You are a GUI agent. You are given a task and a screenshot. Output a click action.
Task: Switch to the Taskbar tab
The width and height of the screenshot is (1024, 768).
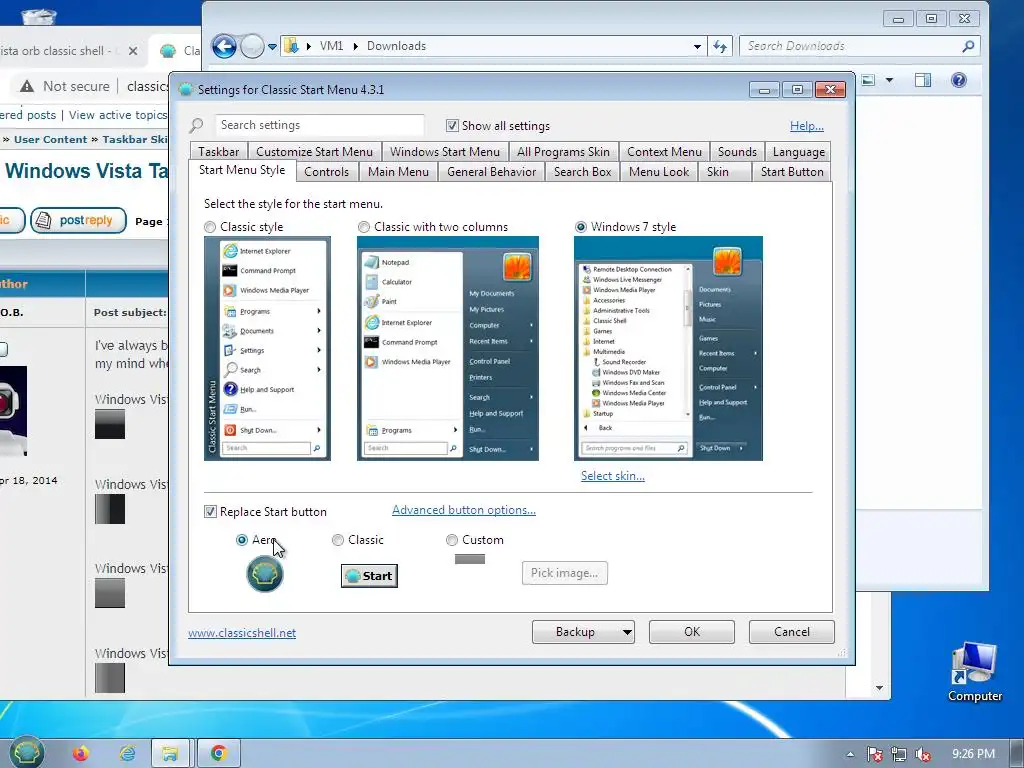click(x=218, y=152)
